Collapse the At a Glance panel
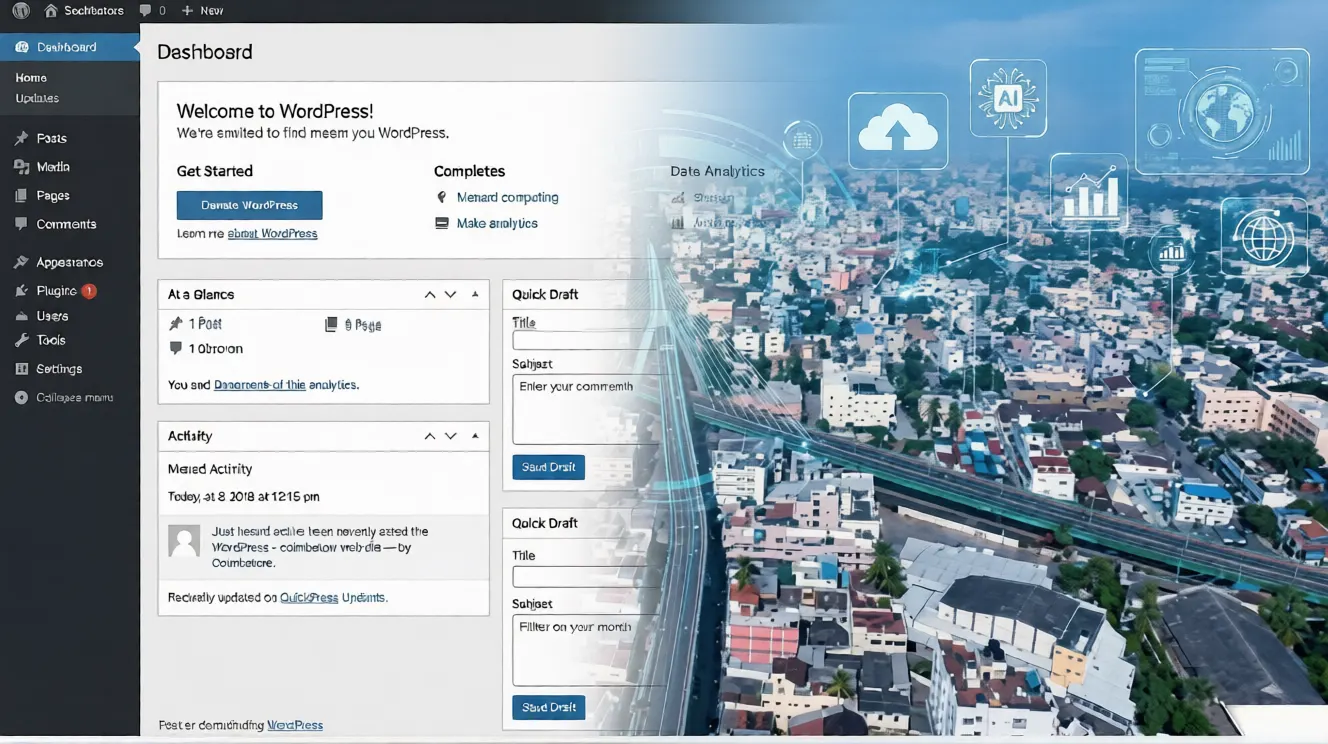 [x=475, y=295]
